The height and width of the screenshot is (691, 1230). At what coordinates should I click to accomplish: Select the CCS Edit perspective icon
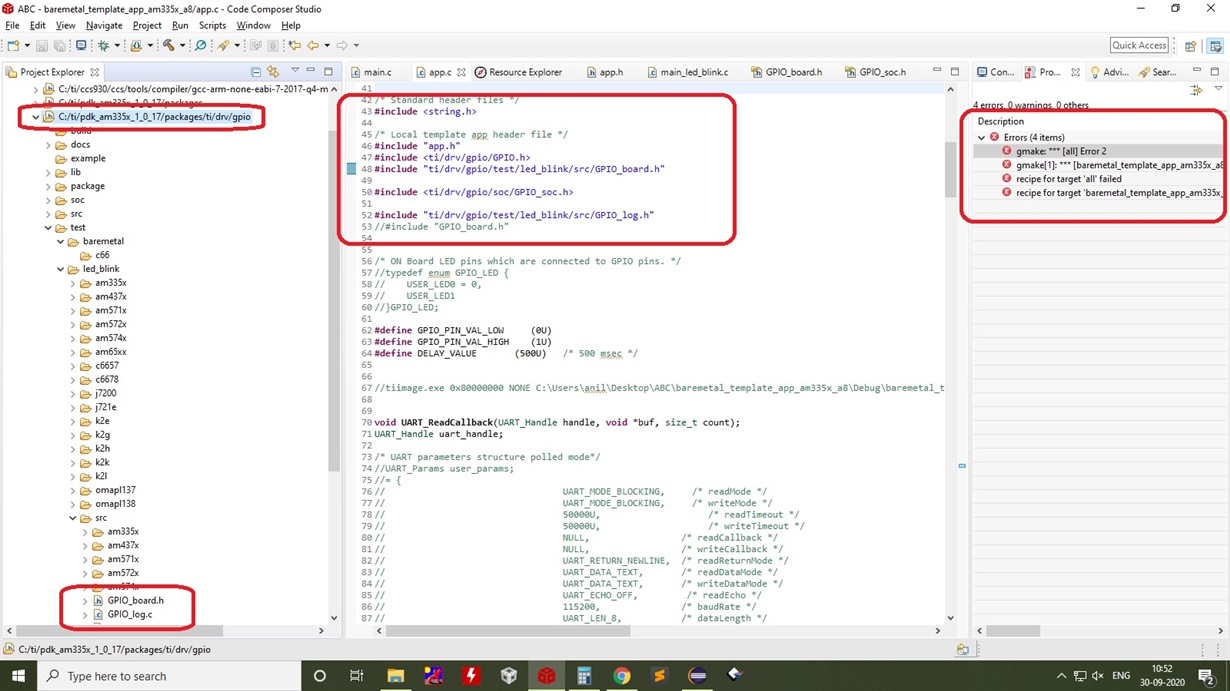[1215, 46]
